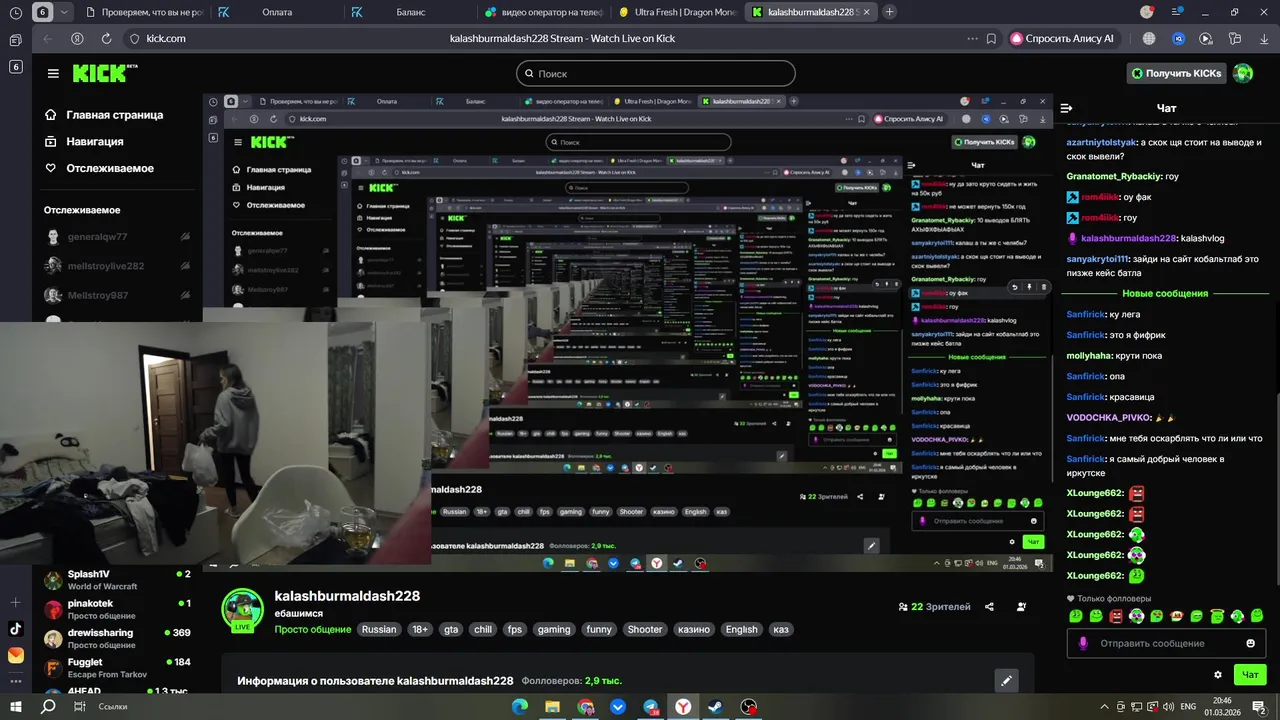This screenshot has height=720, width=1280.
Task: Click Спросить Алису AI button
Action: point(1062,38)
